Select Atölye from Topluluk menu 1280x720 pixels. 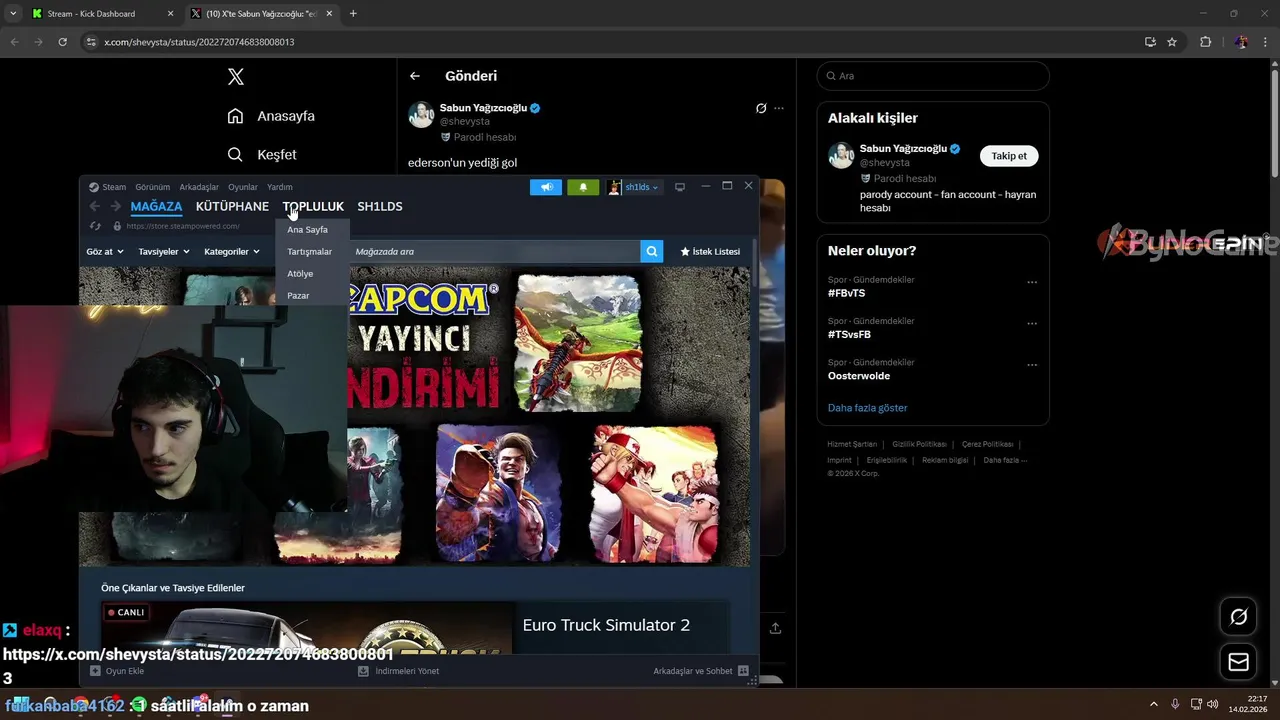pos(300,273)
